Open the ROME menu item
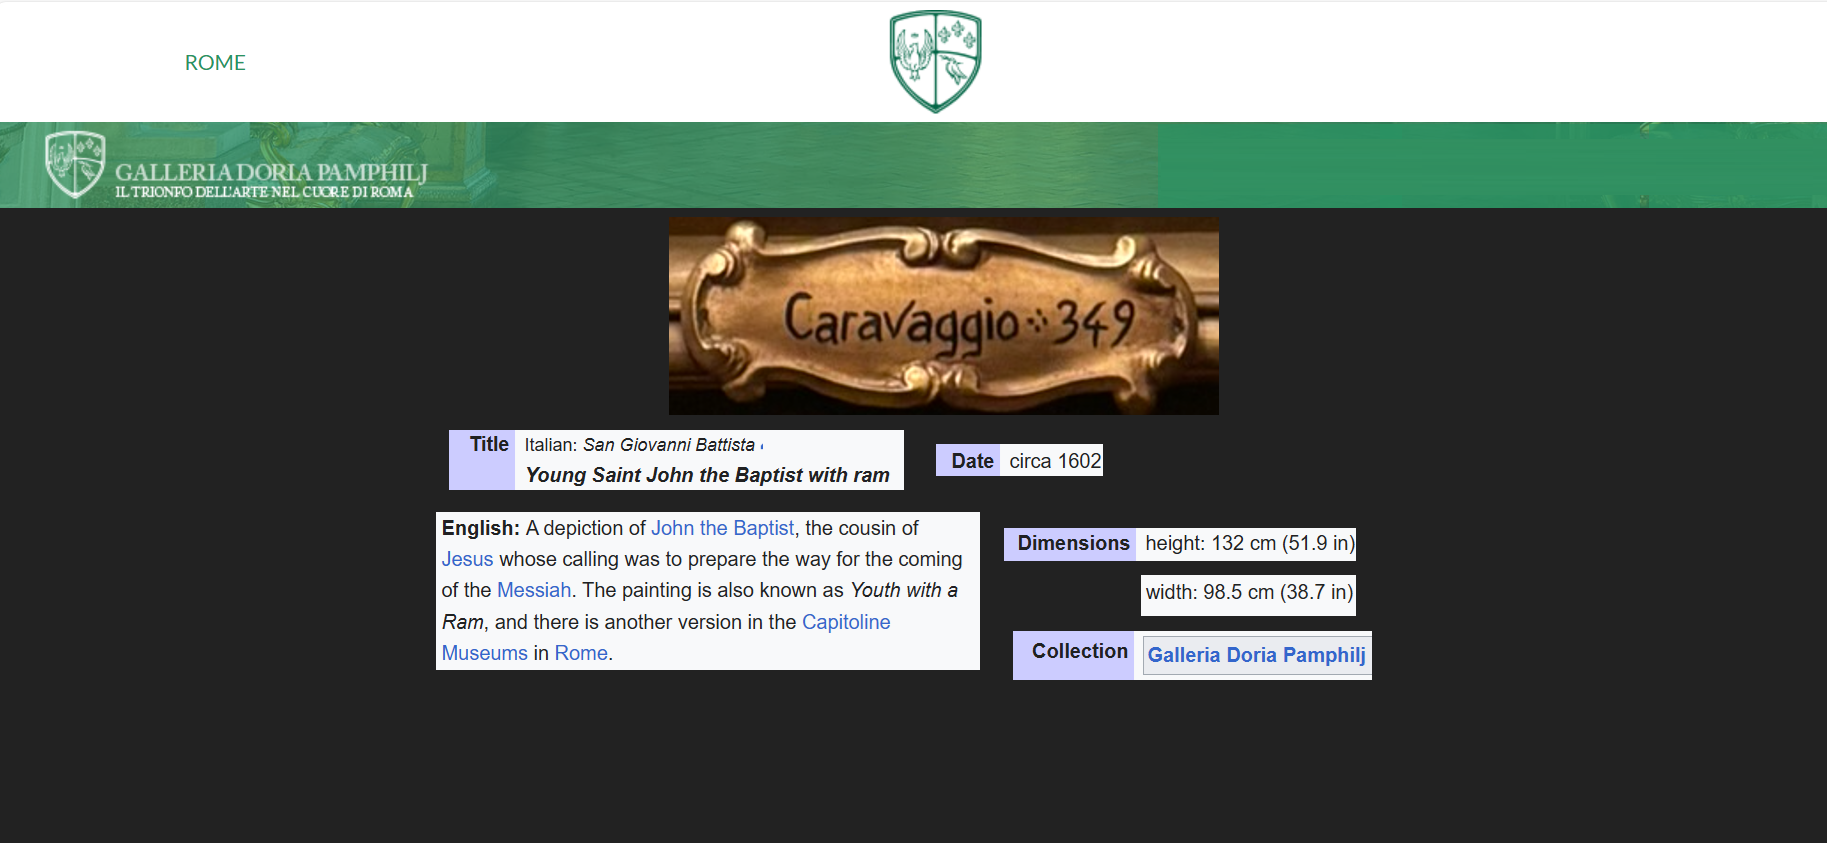1827x843 pixels. click(x=215, y=63)
